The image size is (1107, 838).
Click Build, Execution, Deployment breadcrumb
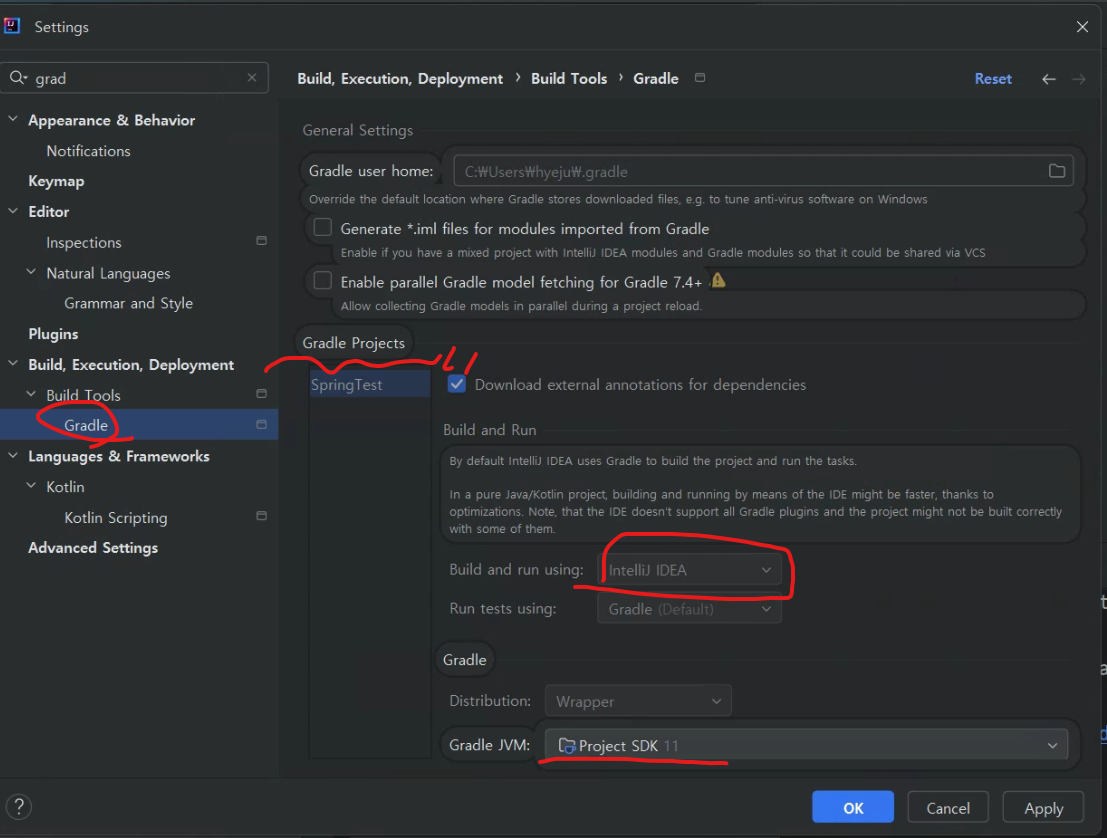click(400, 78)
